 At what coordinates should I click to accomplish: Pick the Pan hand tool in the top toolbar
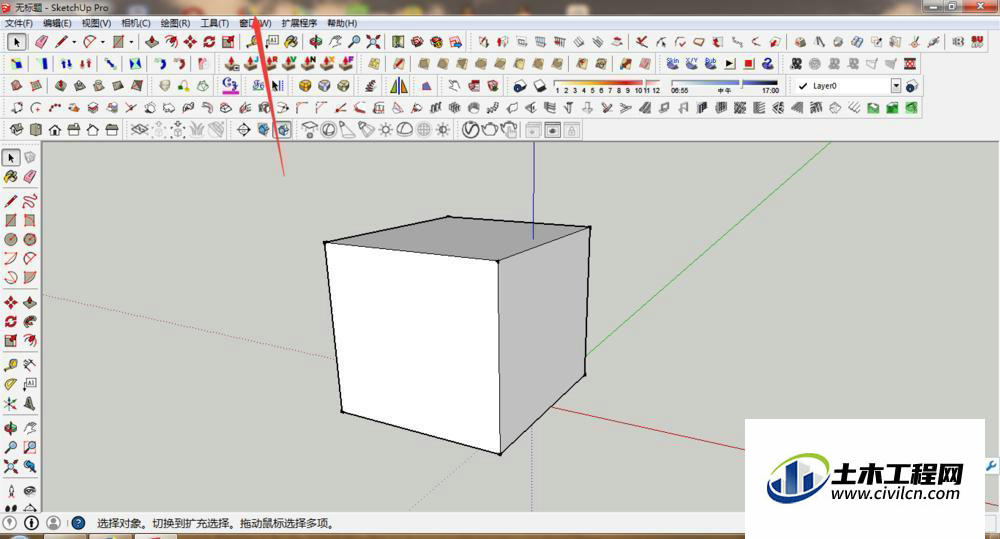[x=335, y=42]
